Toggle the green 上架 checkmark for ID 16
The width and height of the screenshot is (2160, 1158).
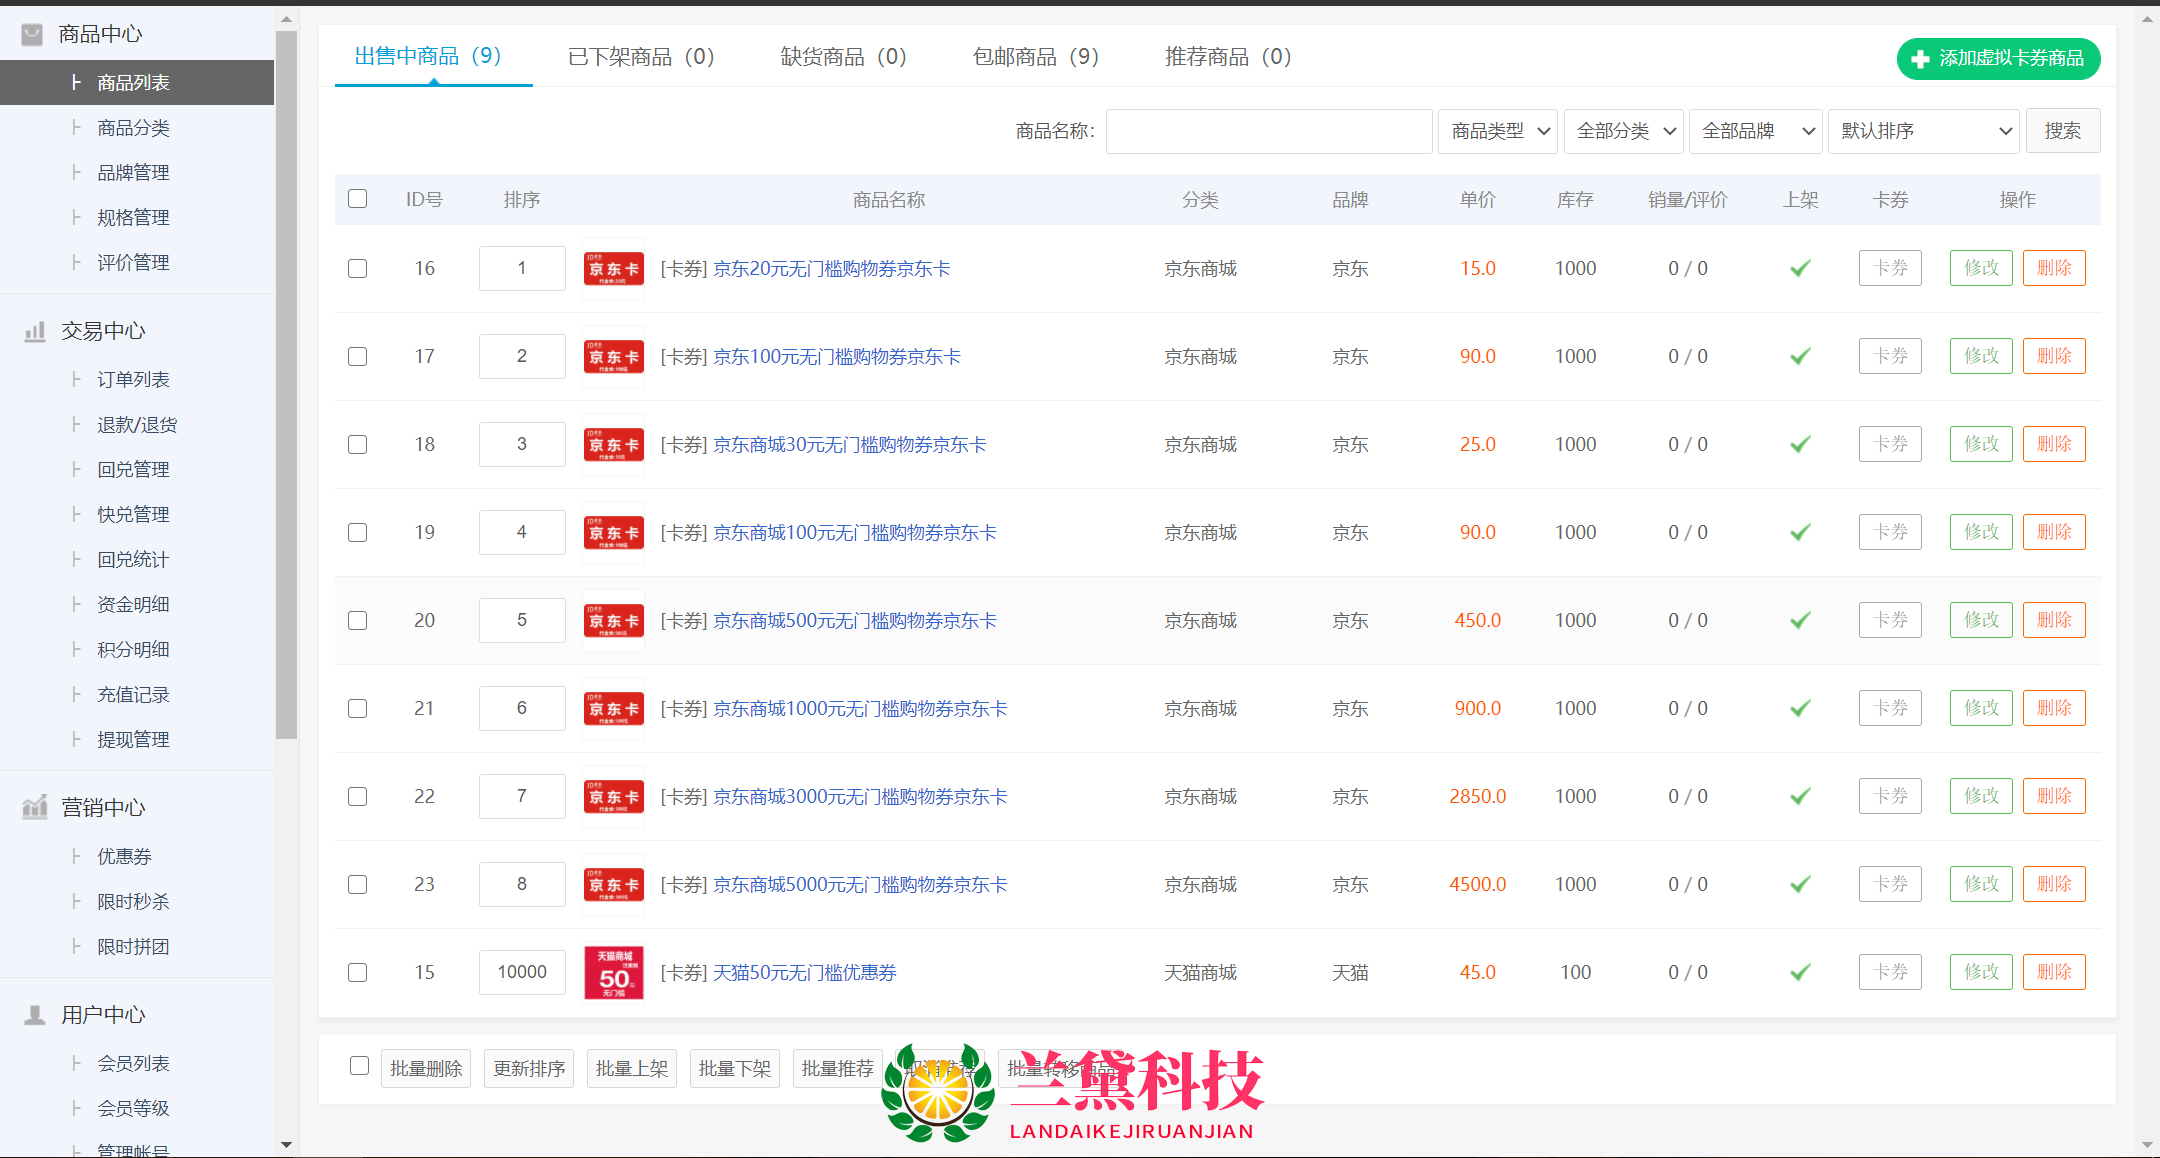point(1800,268)
